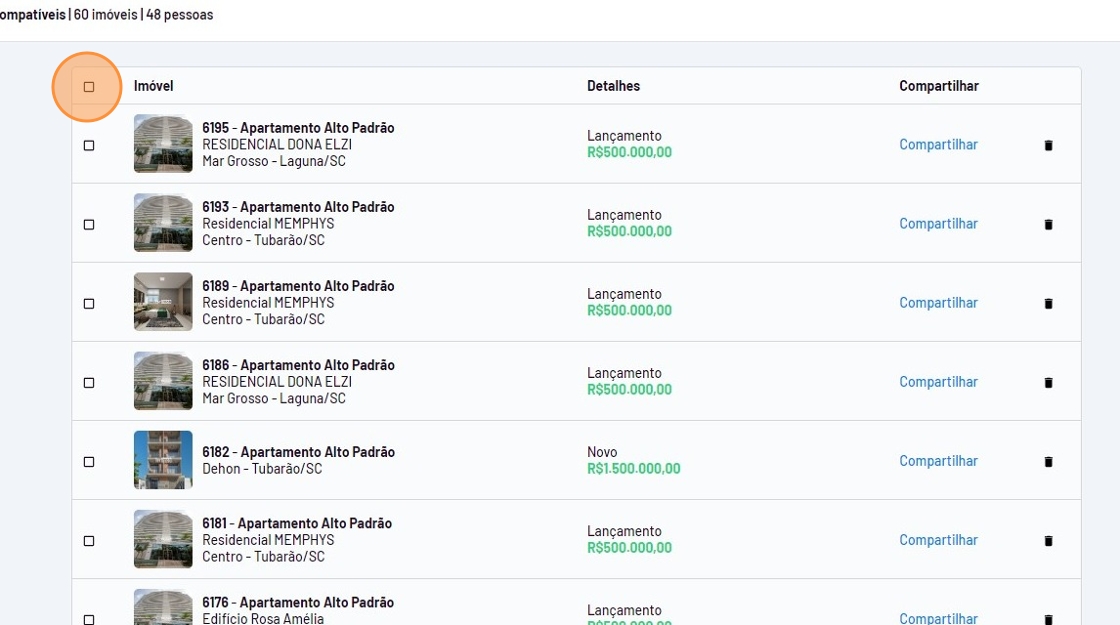Screen dimensions: 1120x625
Task: Click Compartilhar for property 6186
Action: [938, 382]
